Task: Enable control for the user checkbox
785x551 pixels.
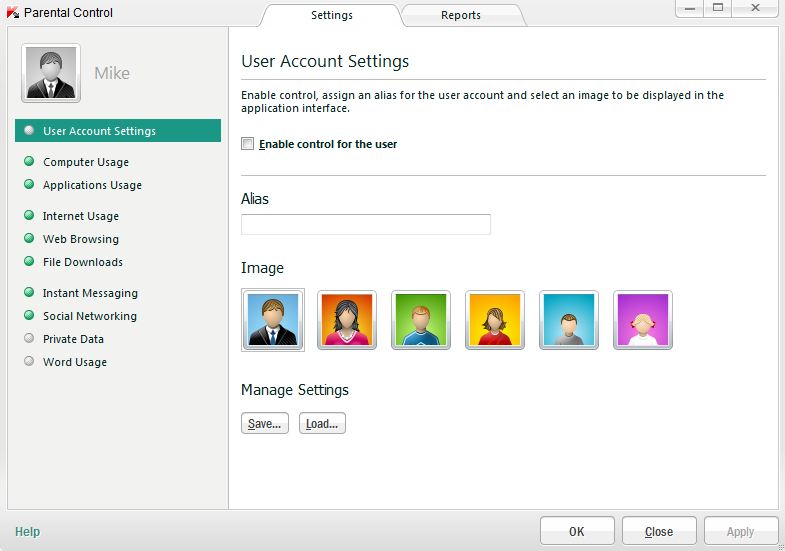Action: point(248,144)
